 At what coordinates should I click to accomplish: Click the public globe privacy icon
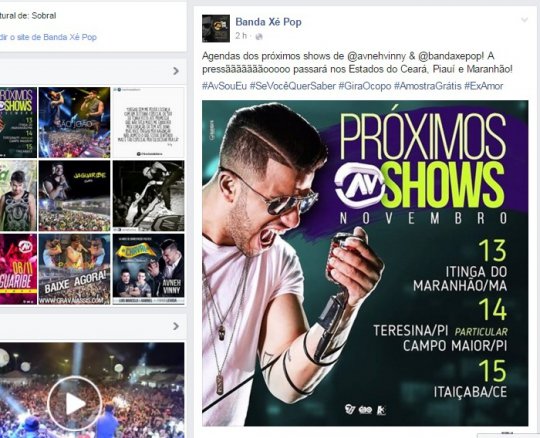pyautogui.click(x=259, y=36)
